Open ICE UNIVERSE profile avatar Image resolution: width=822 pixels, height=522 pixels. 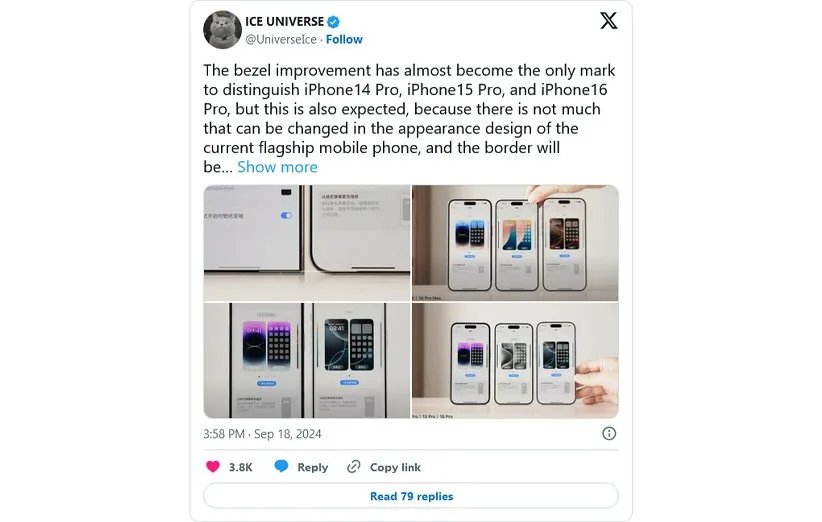(222, 30)
